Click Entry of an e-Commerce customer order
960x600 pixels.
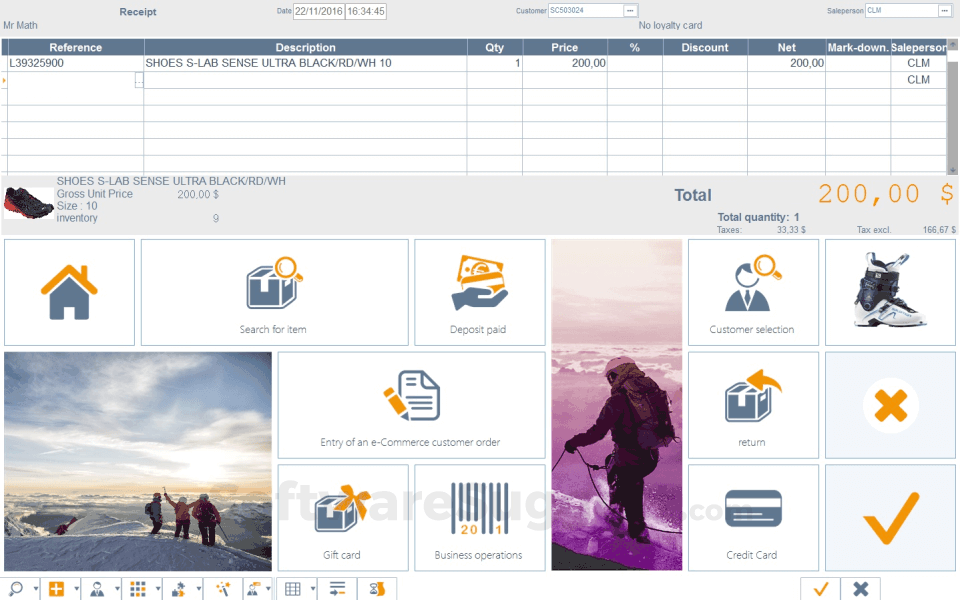coord(410,404)
